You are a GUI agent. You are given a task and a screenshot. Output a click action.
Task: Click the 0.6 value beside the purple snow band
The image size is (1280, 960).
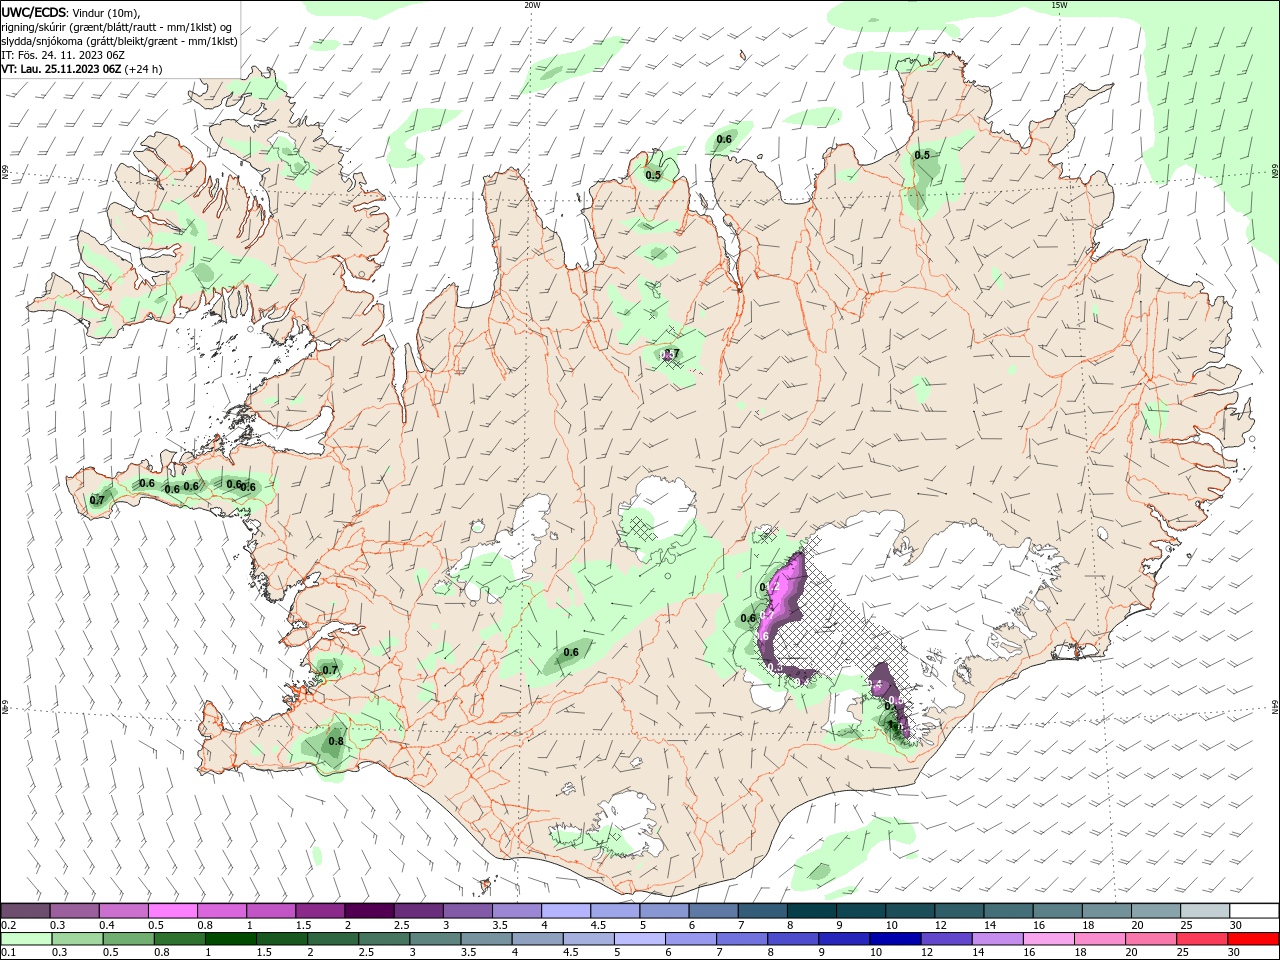tap(748, 618)
